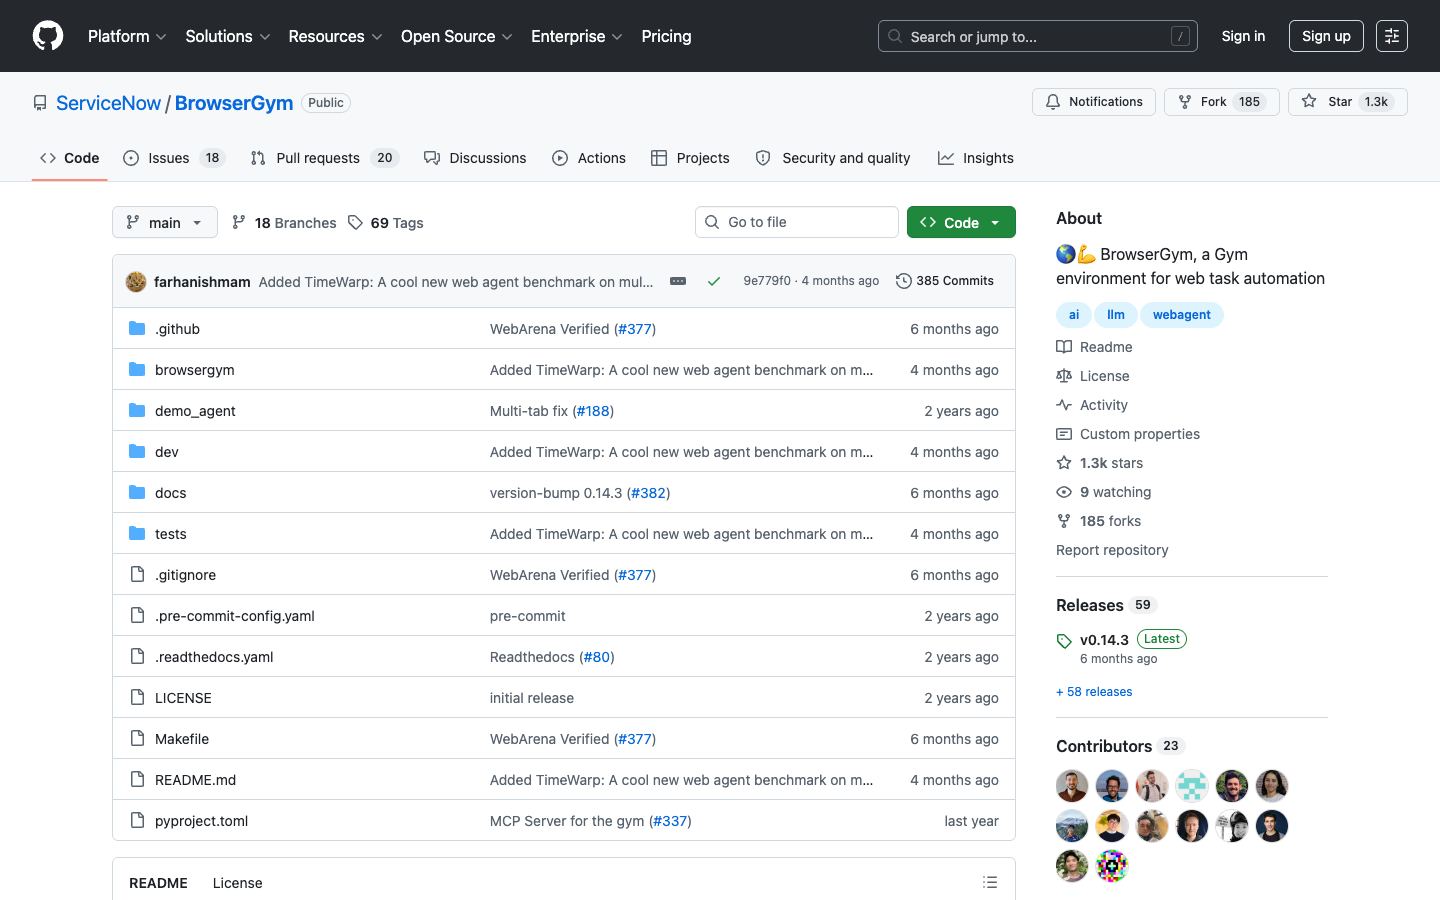Click the llm topic tag
This screenshot has height=900, width=1440.
pos(1115,315)
